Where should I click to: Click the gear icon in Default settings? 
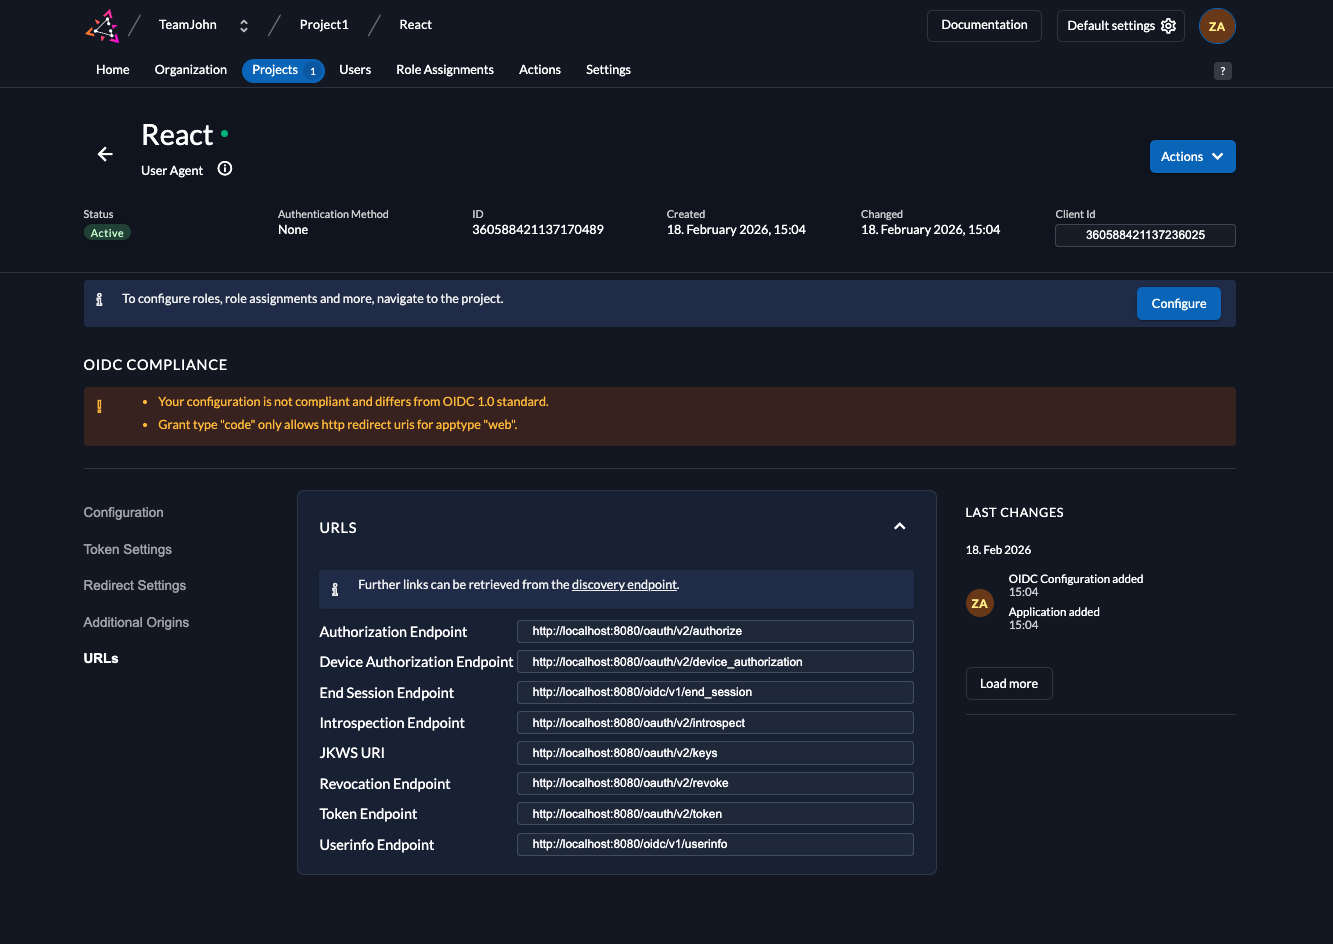(1168, 26)
